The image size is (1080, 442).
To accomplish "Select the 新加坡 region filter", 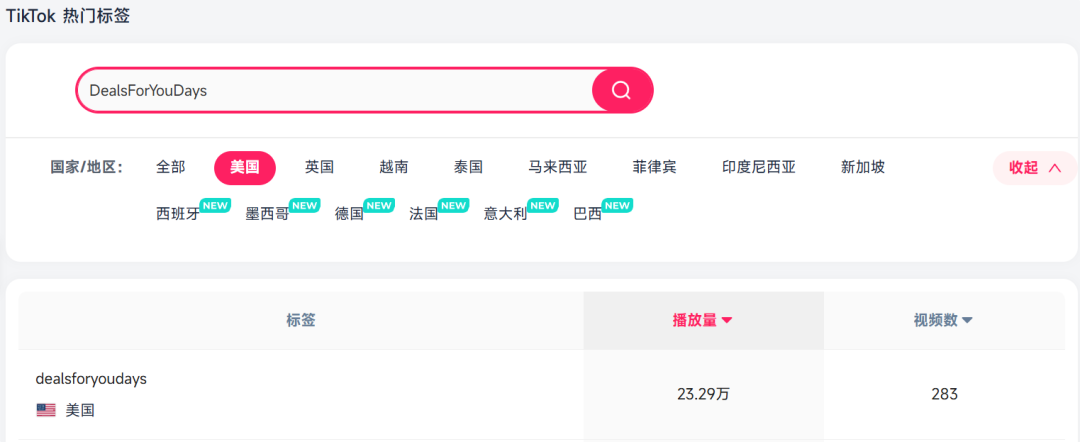I will [863, 167].
